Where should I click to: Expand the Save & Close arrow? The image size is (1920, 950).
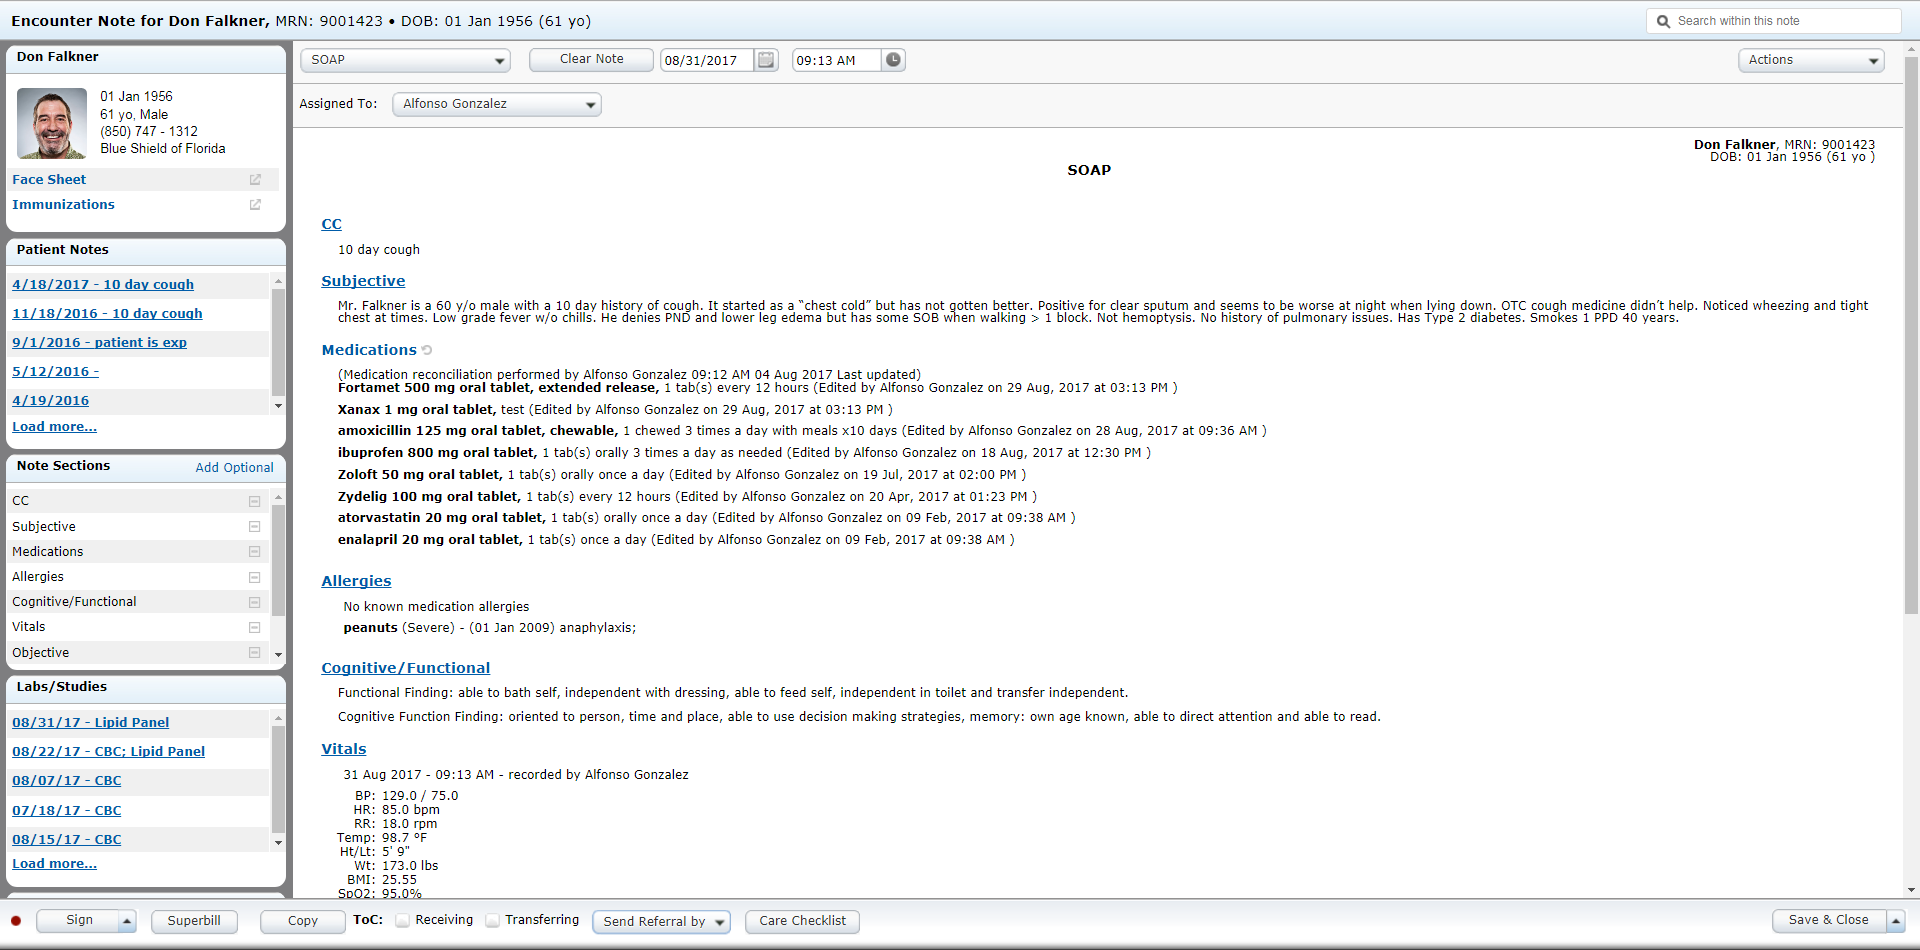[x=1895, y=921]
